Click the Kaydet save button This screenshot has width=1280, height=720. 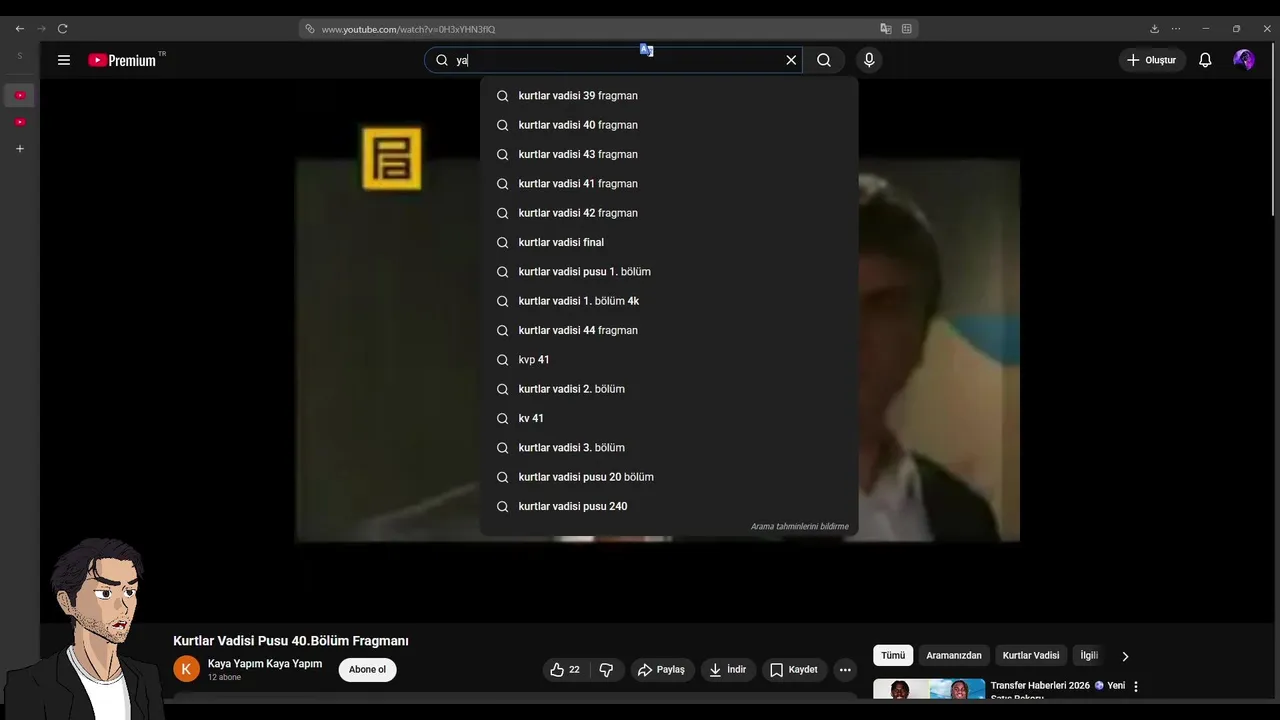[x=794, y=670]
